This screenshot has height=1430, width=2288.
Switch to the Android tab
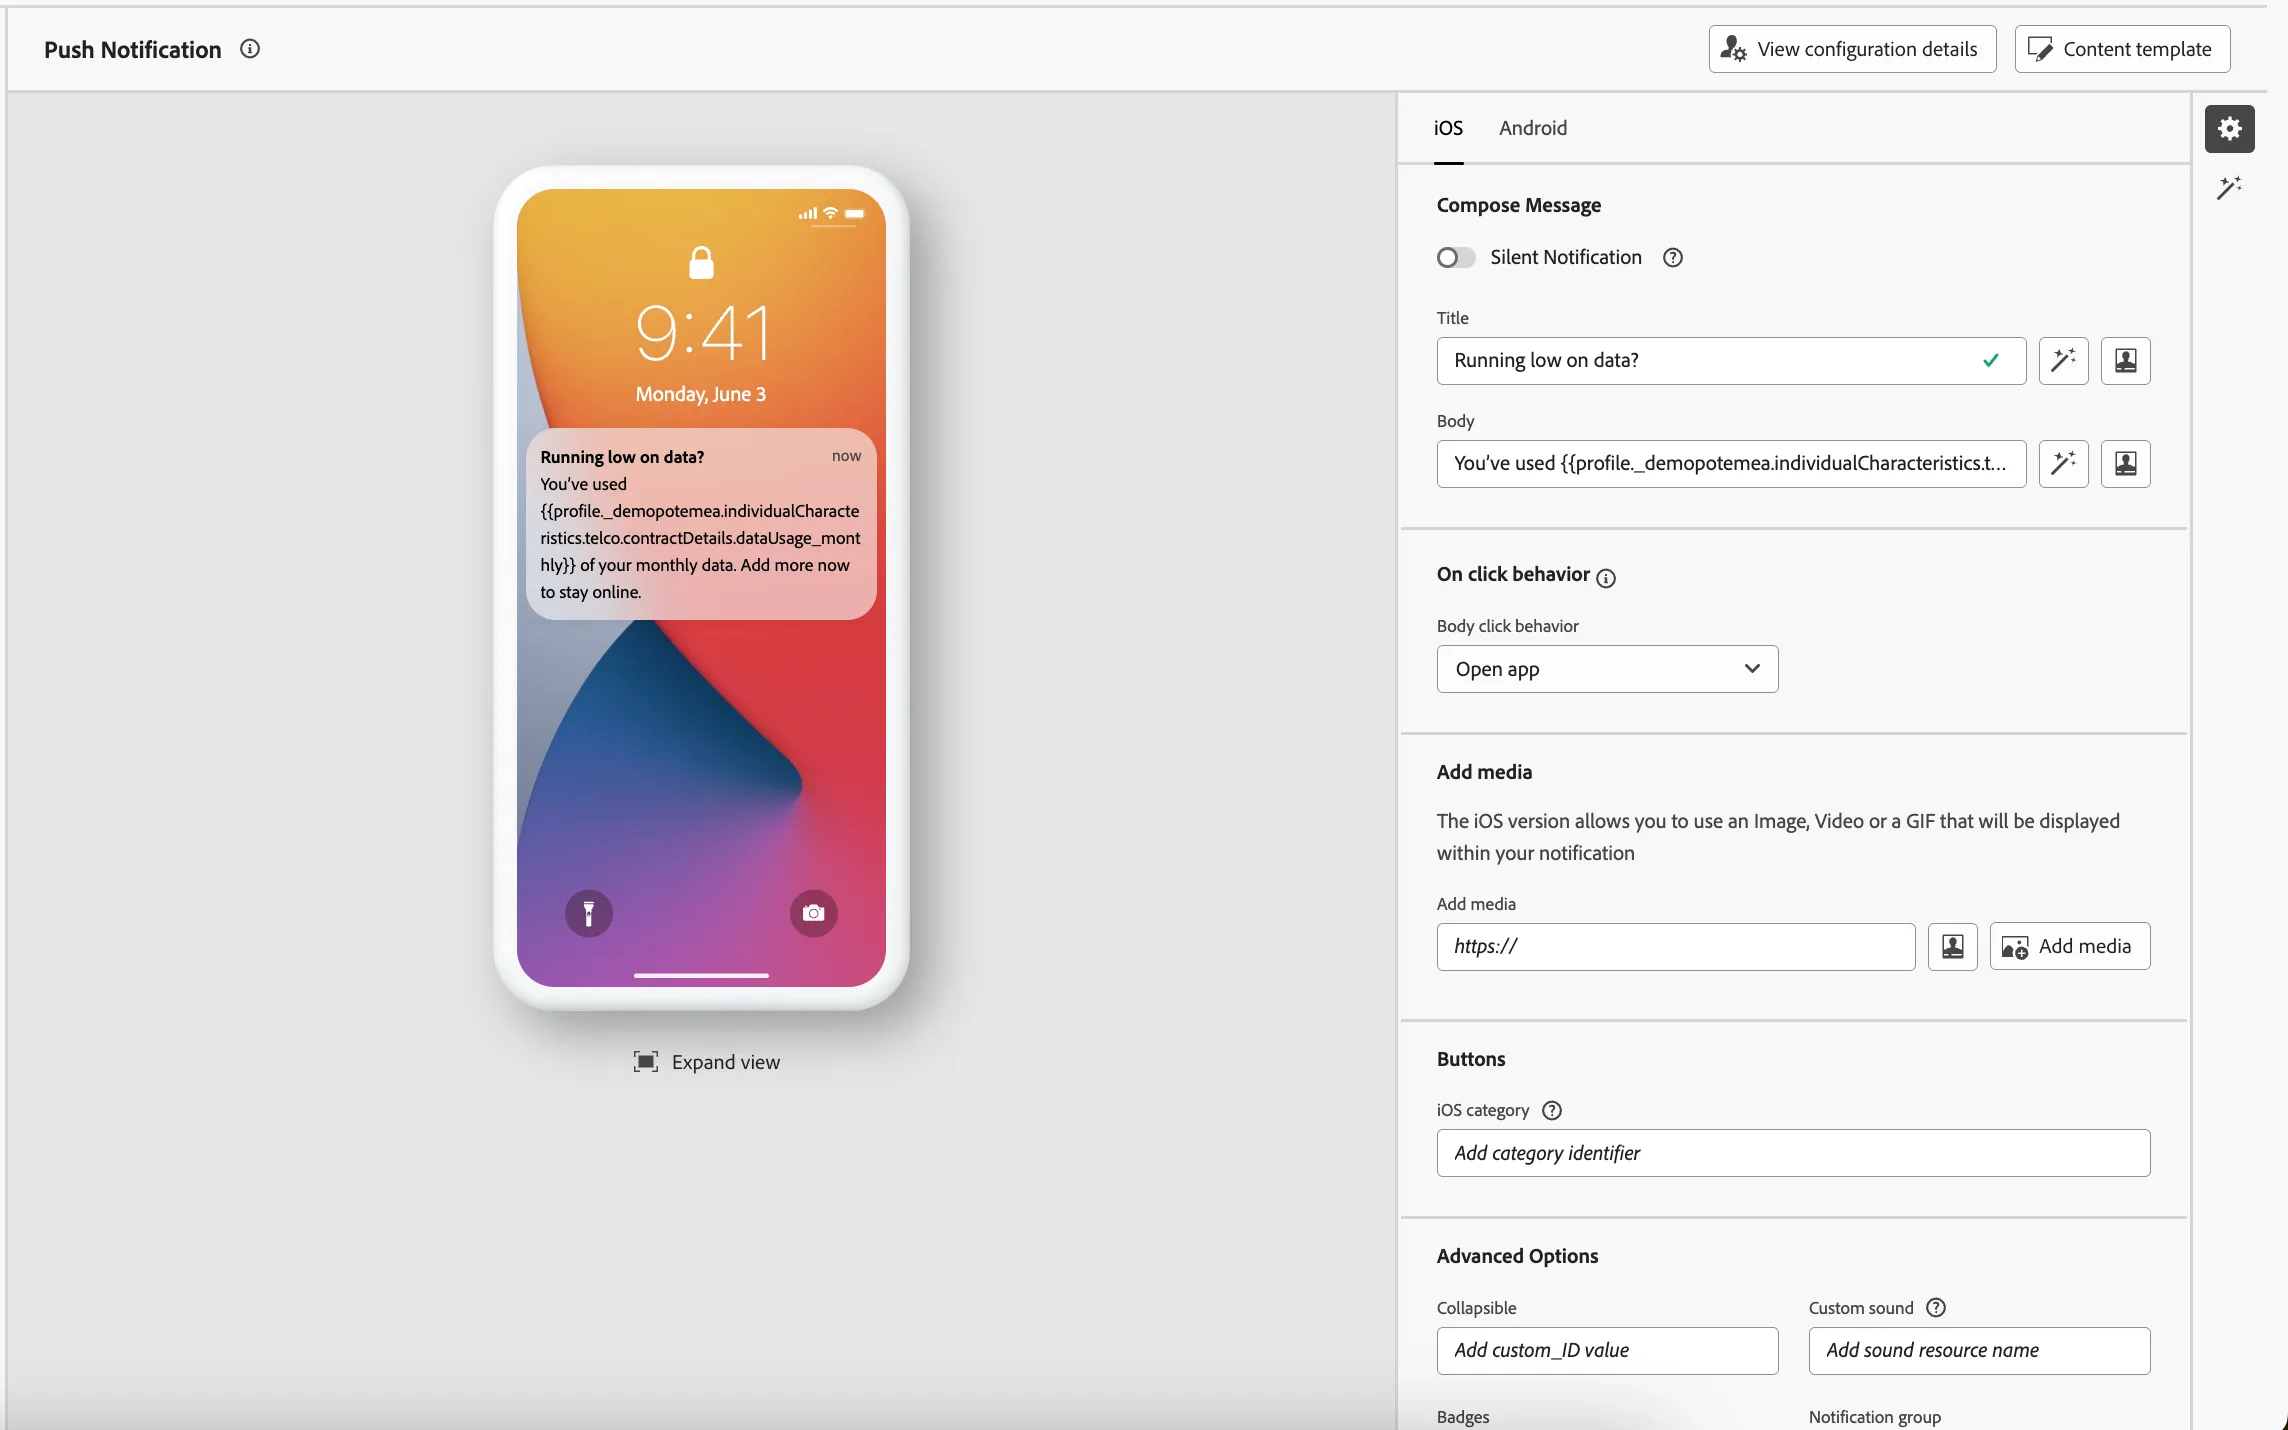1533,128
